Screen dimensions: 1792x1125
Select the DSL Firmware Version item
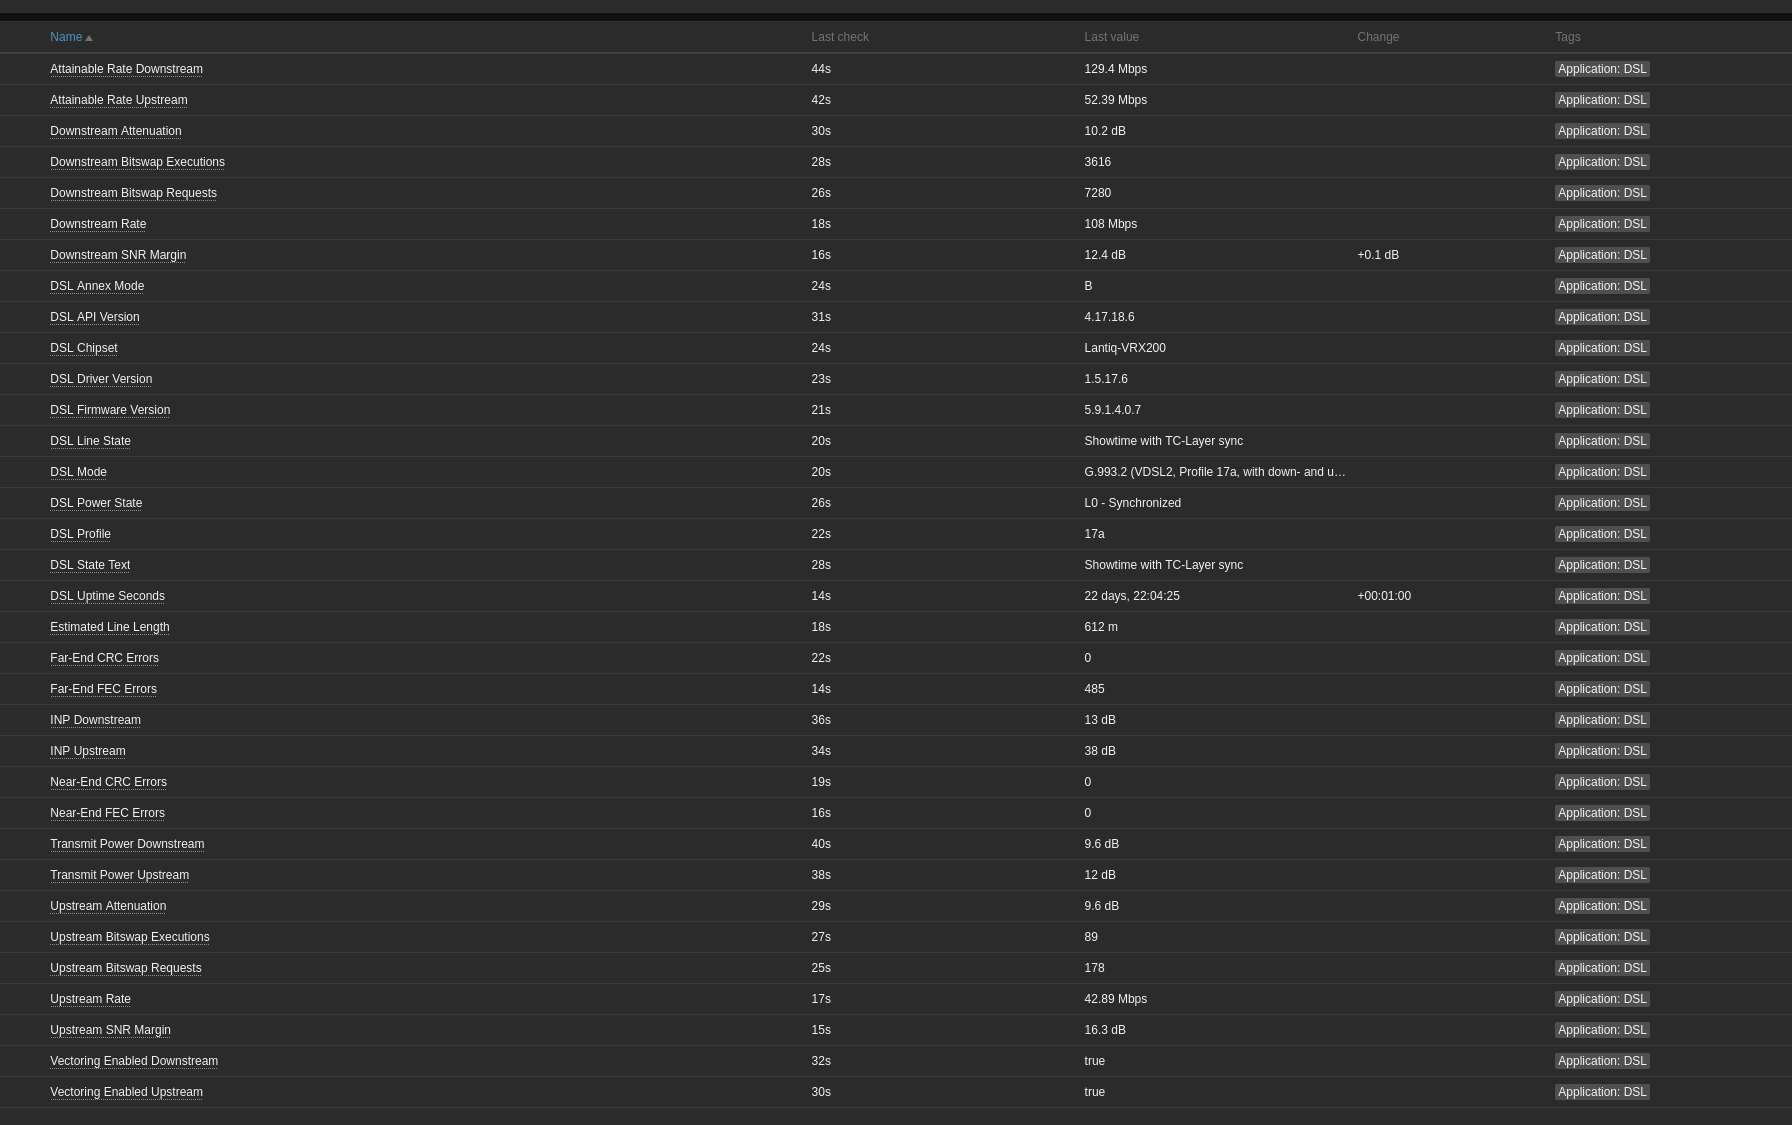point(110,410)
